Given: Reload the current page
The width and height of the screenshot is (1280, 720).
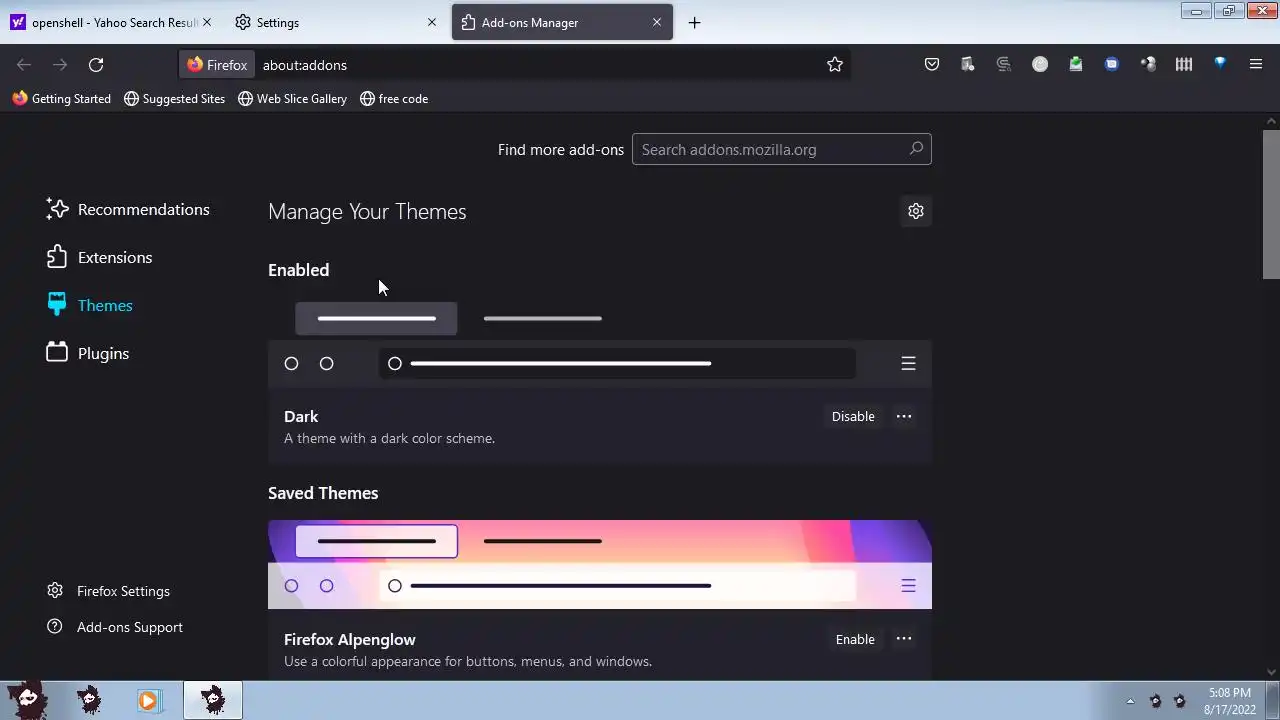Looking at the screenshot, I should click(x=96, y=65).
